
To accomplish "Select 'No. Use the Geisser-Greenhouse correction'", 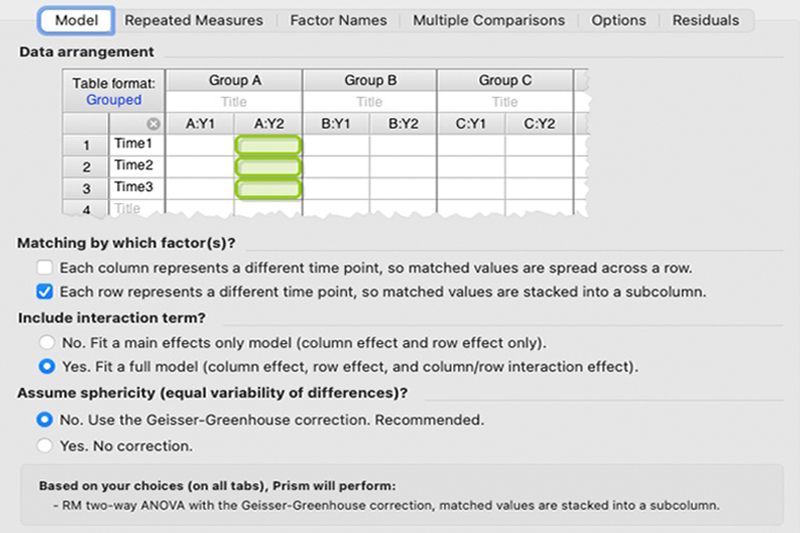I will click(45, 420).
